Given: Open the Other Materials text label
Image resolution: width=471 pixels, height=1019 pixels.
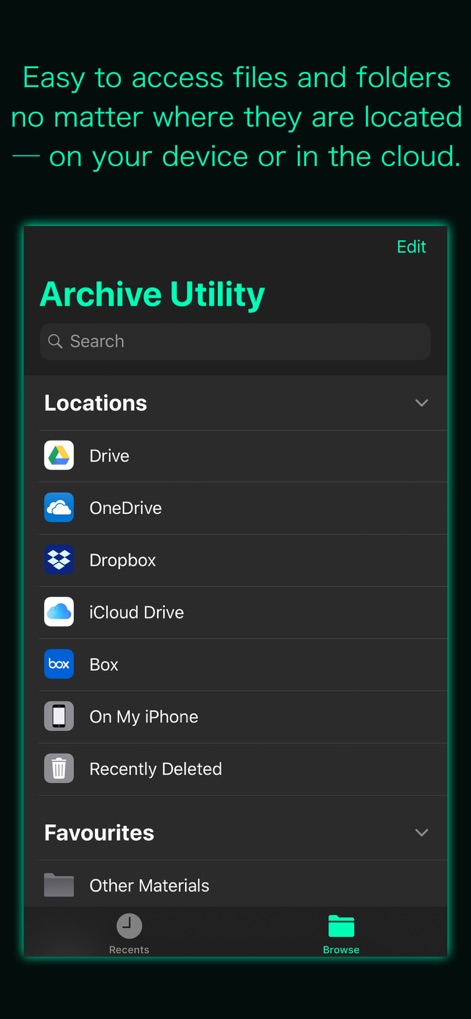Looking at the screenshot, I should [149, 885].
